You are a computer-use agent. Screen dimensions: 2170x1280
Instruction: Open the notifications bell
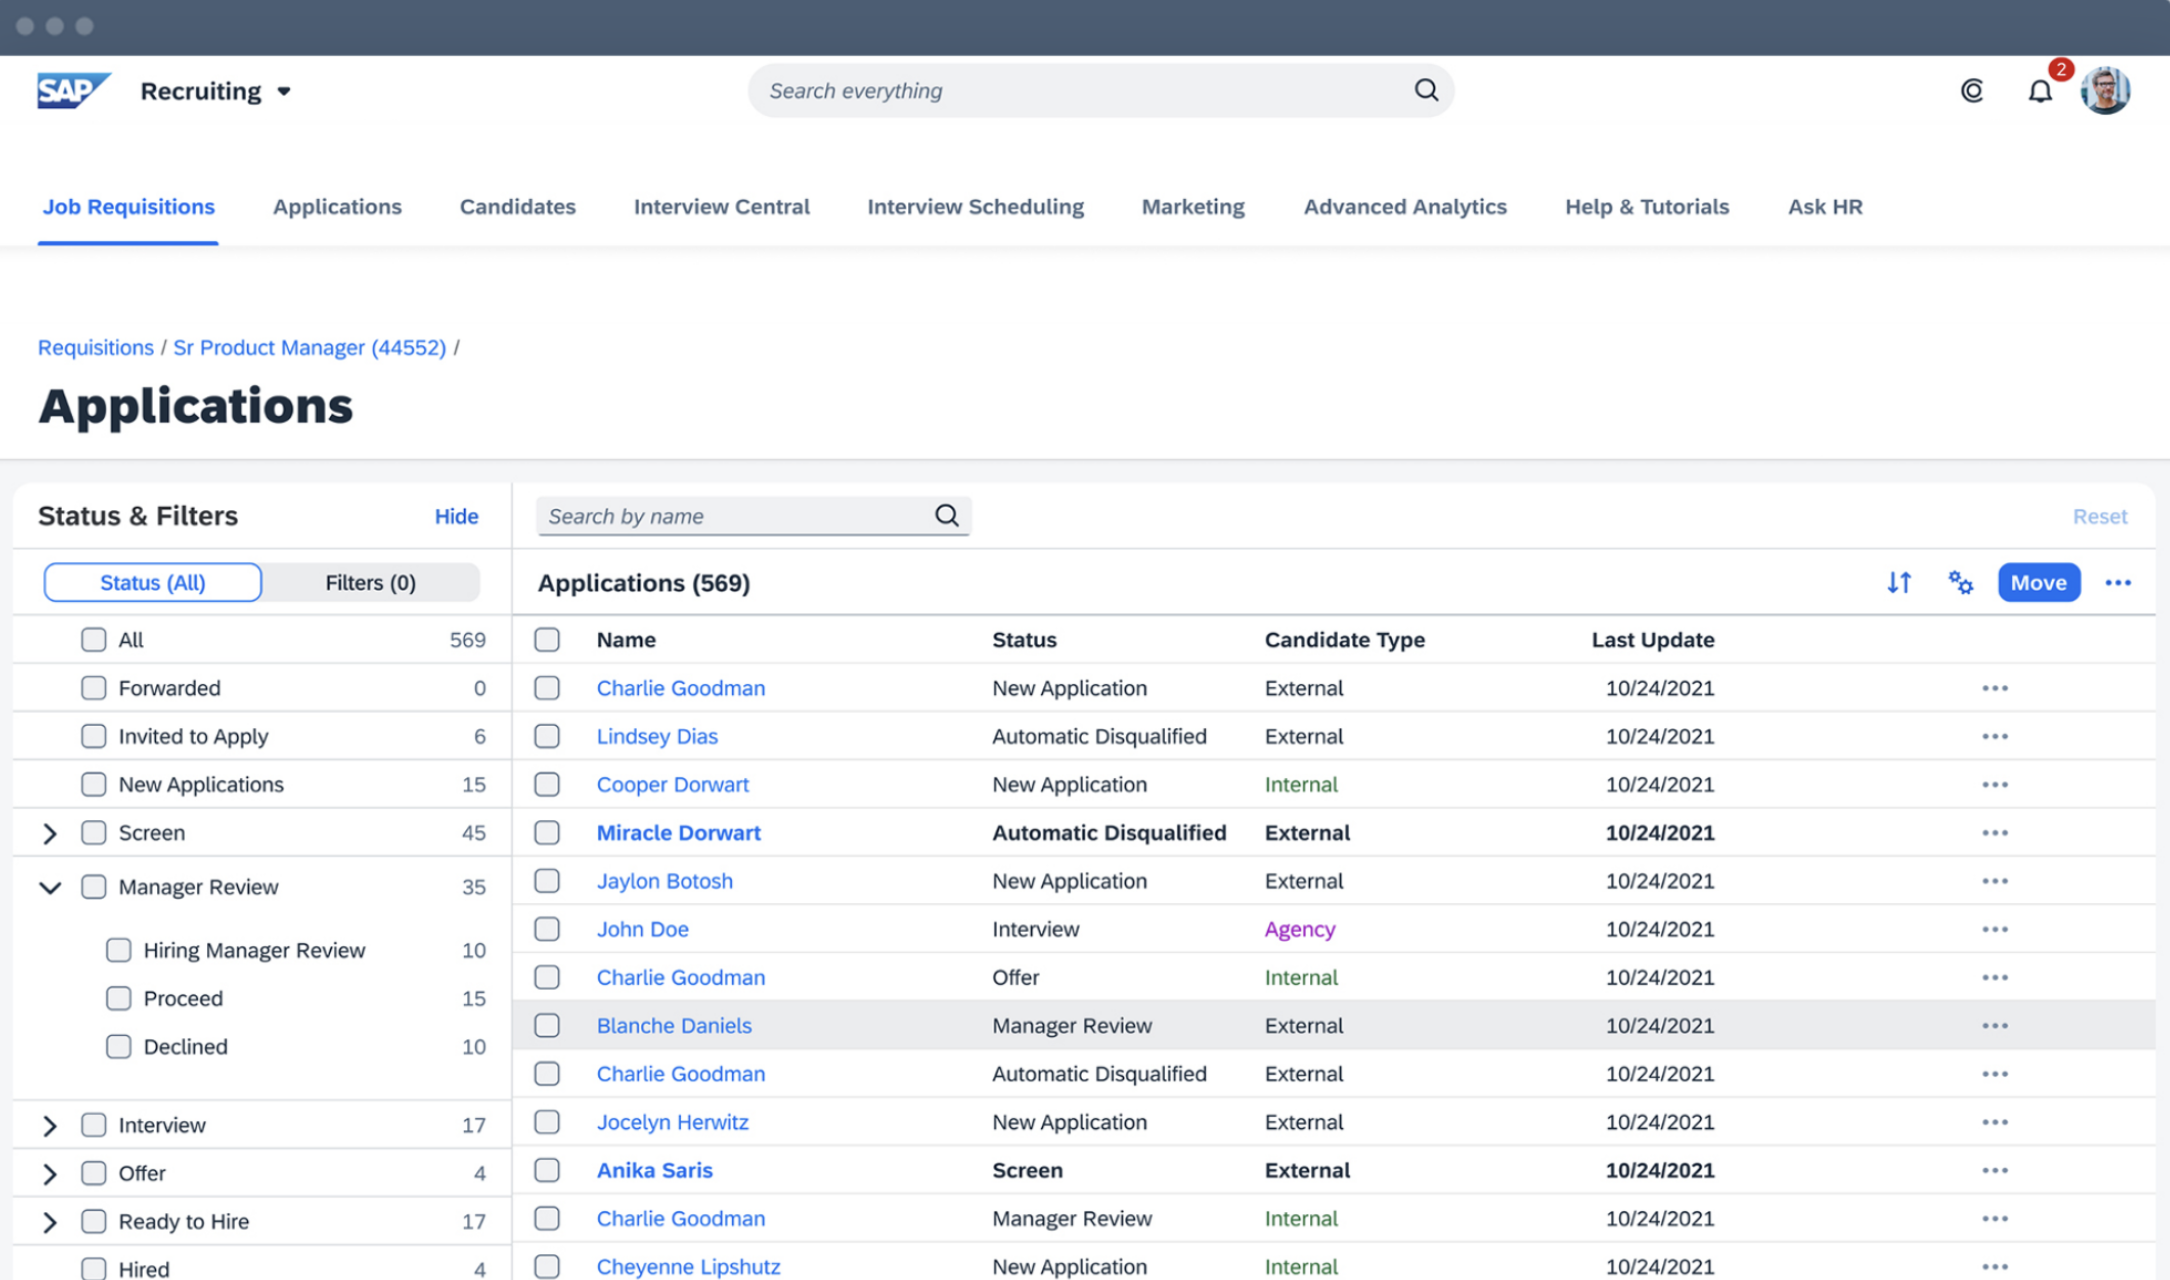click(x=2040, y=92)
